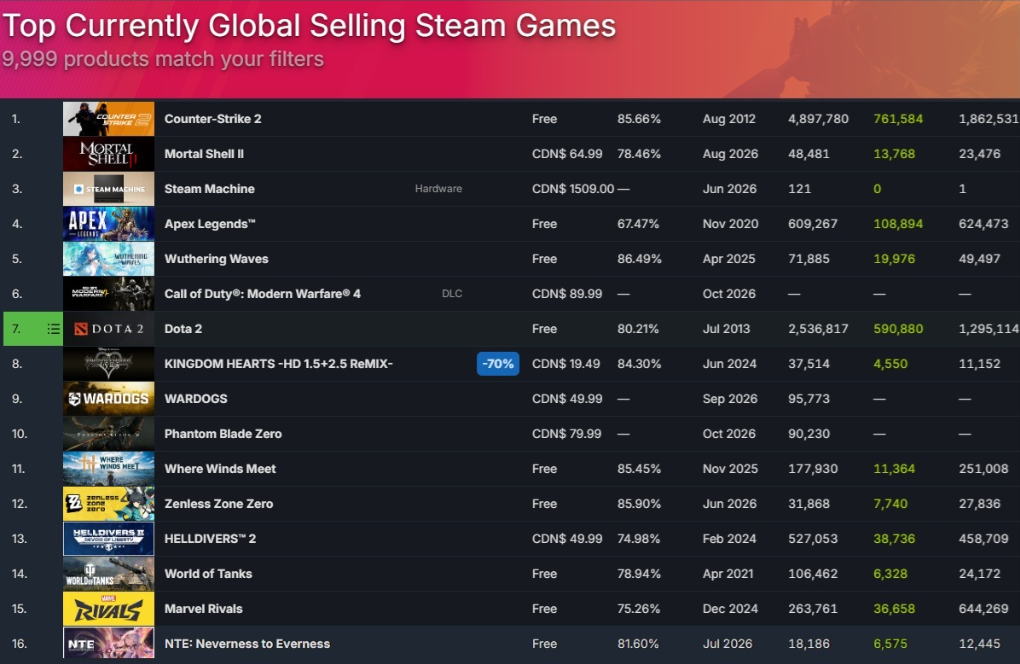Select the 4,897,780 value for Counter-Strike 2
The height and width of the screenshot is (664, 1020).
click(818, 119)
